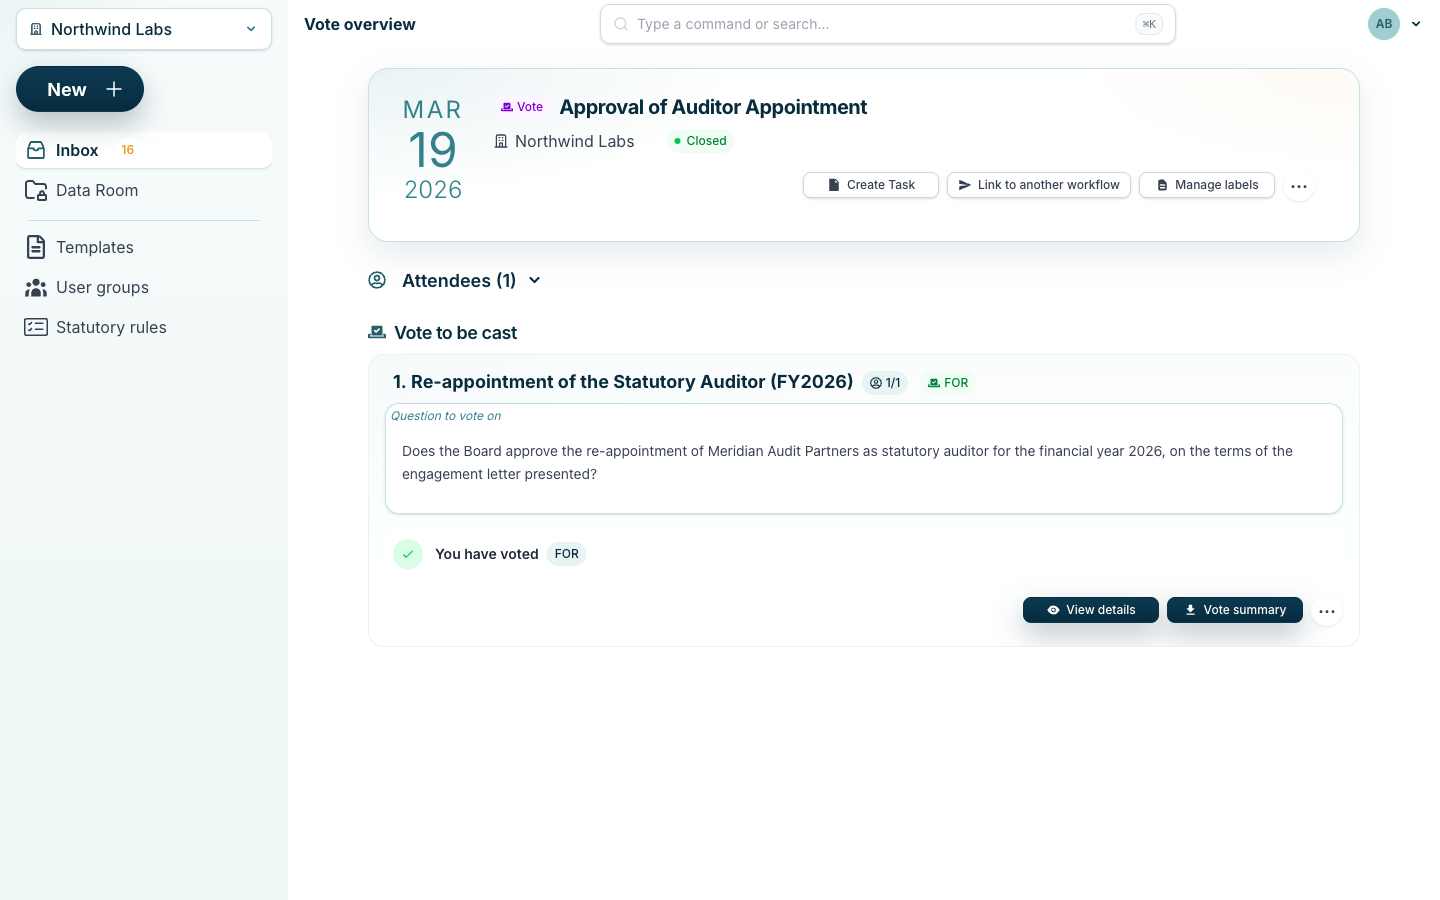Click the Closed status badge
Screen dimensions: 1440x900
tap(700, 141)
